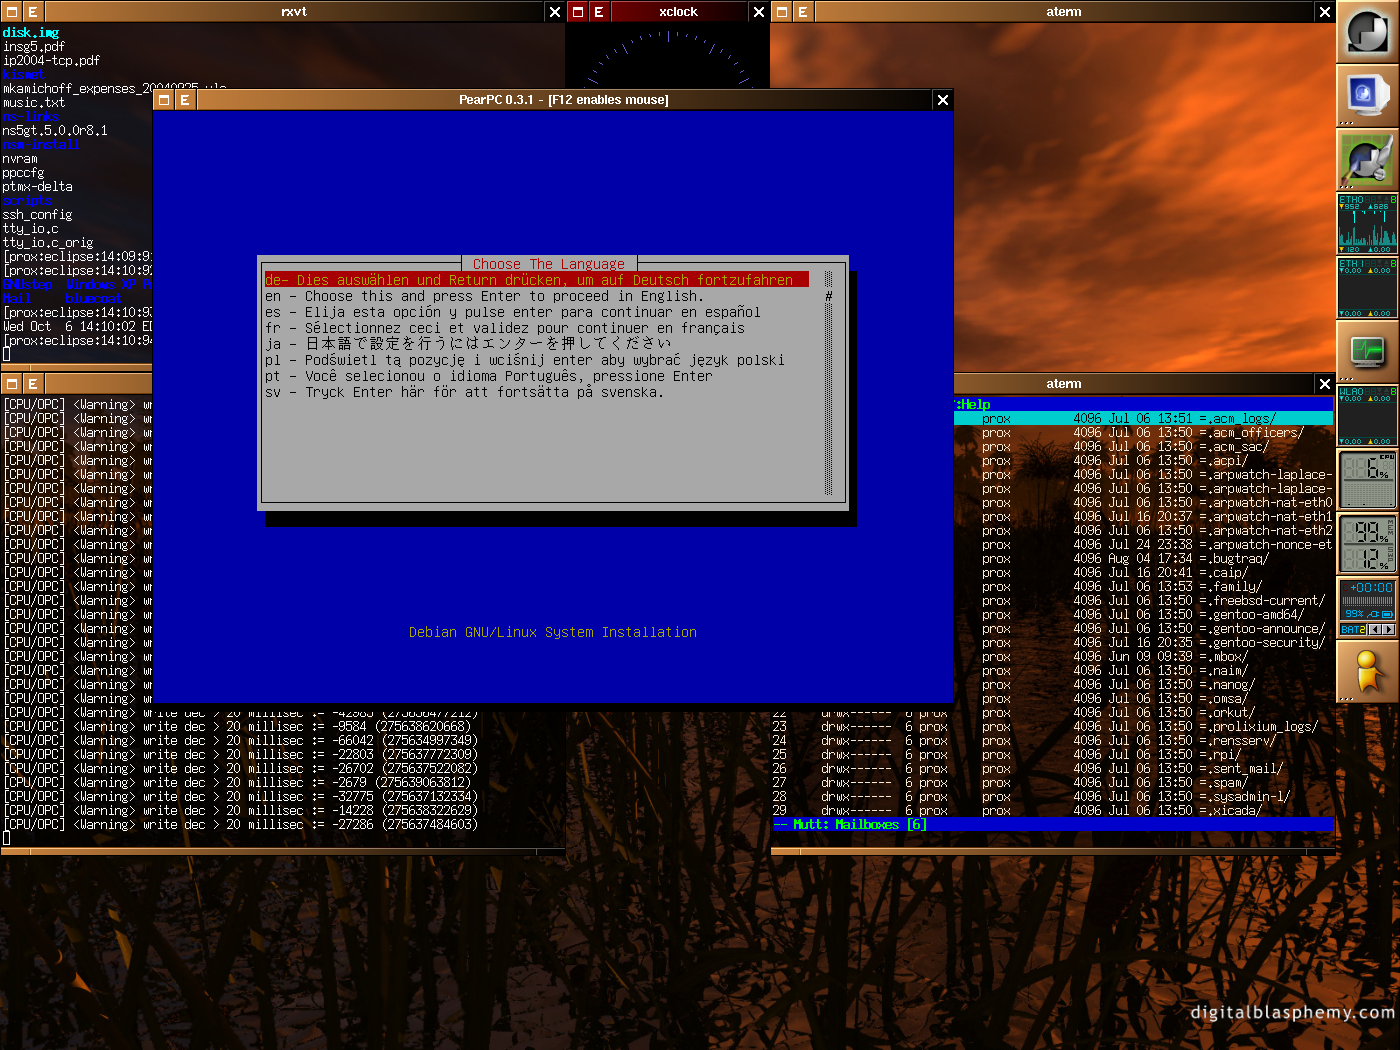Open the computer monitor terminal dock icon
Screen dimensions: 1400x1050
tap(1367, 96)
